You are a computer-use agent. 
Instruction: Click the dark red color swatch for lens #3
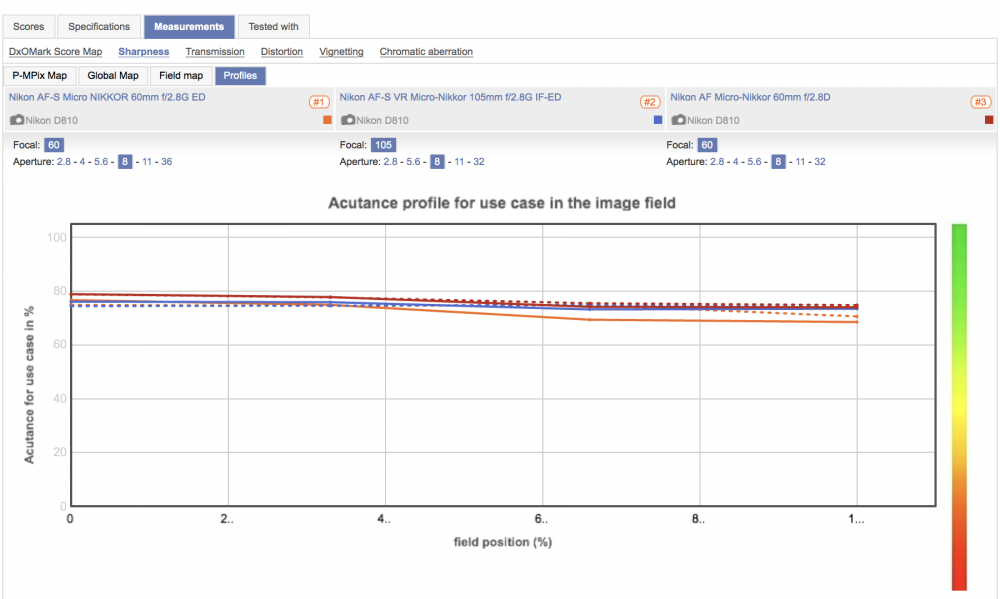pos(989,120)
